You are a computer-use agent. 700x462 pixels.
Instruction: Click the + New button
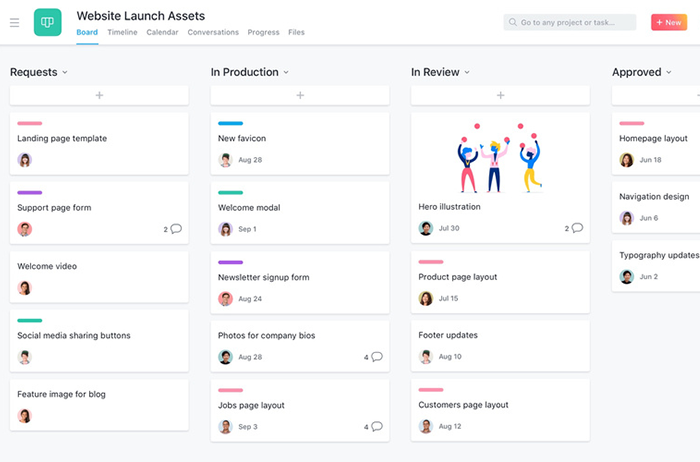(x=669, y=22)
